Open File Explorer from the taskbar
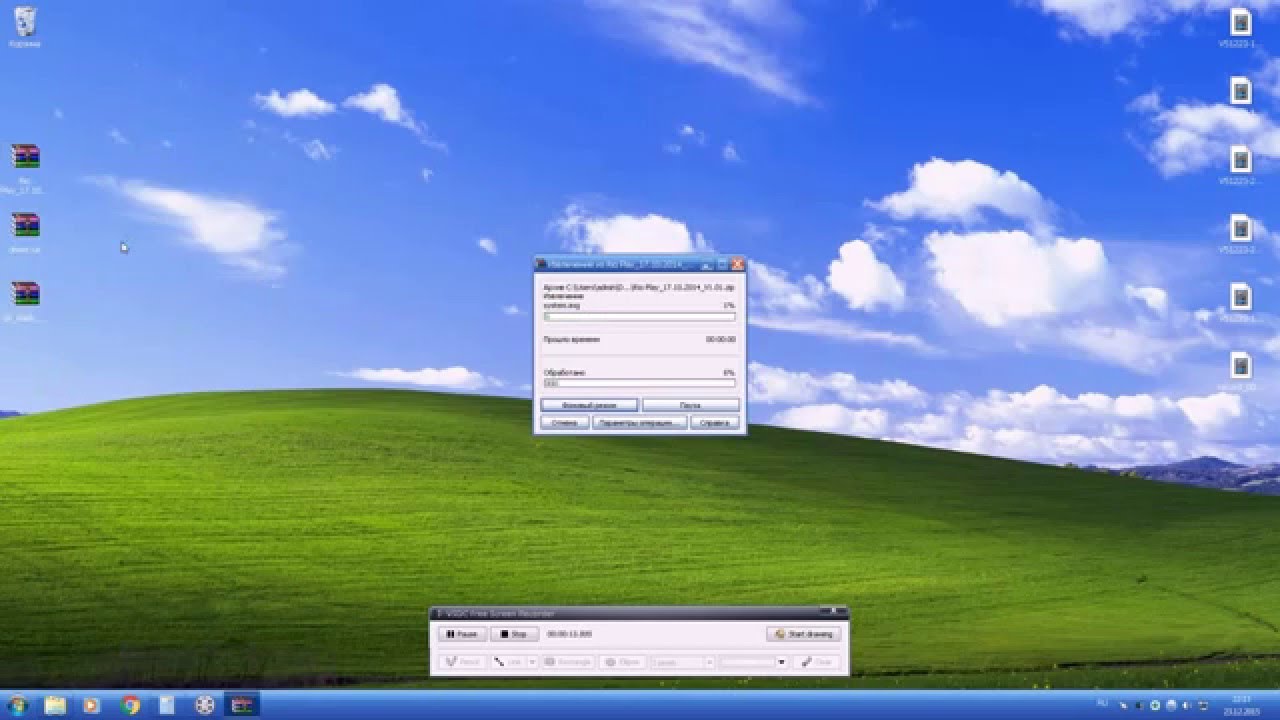This screenshot has width=1280, height=720. 55,705
